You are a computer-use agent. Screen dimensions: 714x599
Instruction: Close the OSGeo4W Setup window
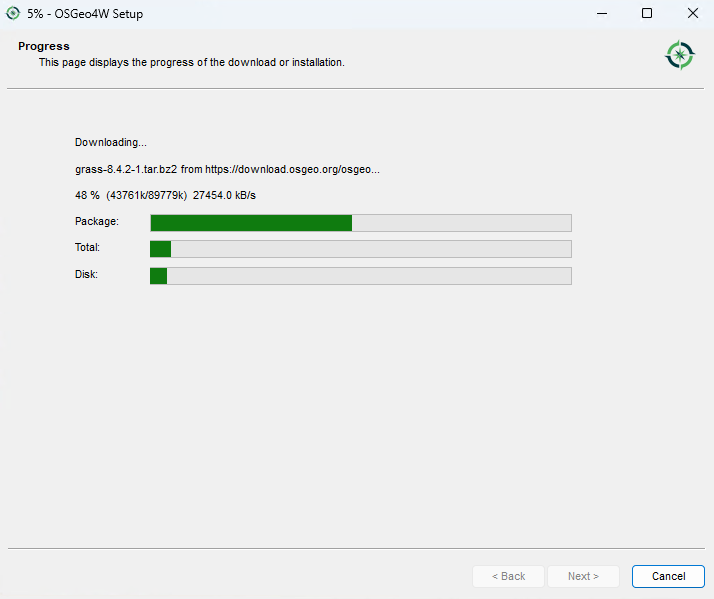click(x=693, y=13)
